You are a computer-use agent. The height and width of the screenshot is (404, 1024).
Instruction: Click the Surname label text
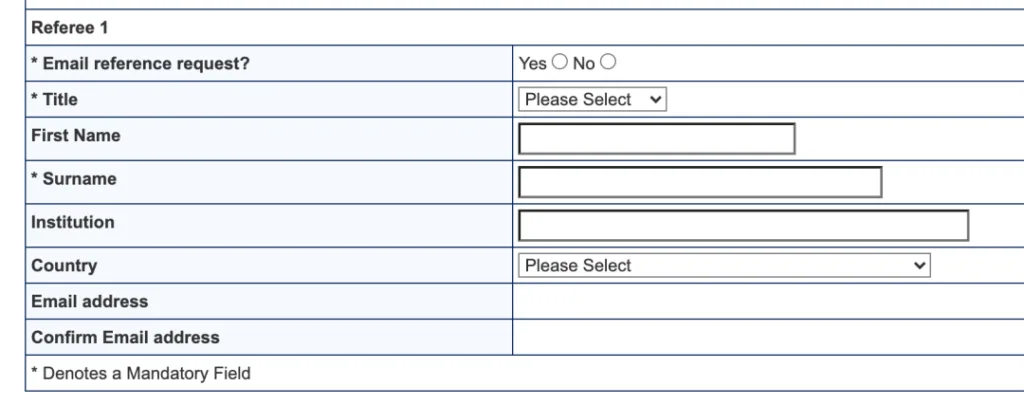pyautogui.click(x=73, y=179)
